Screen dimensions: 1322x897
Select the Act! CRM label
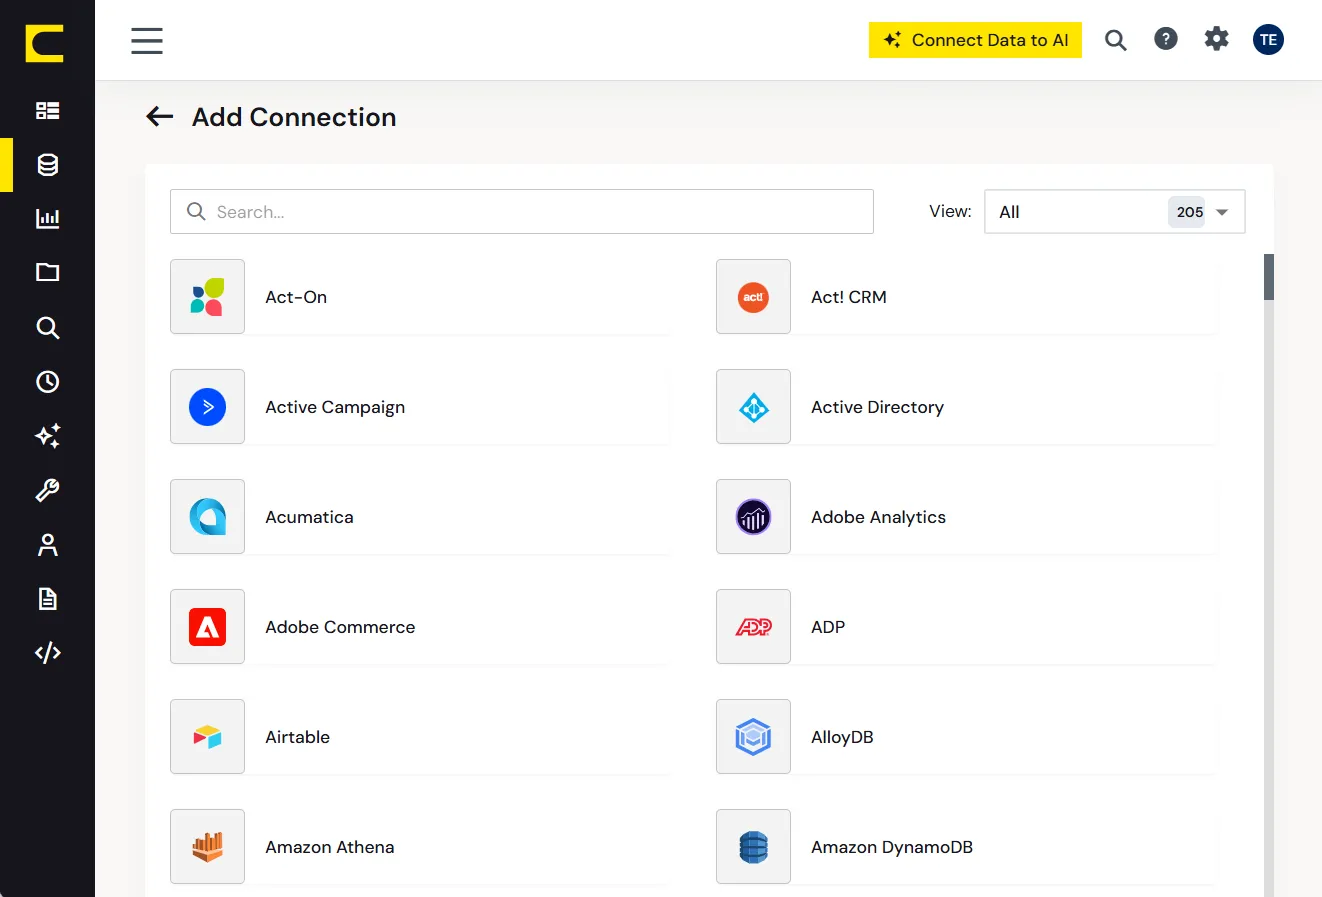point(848,297)
